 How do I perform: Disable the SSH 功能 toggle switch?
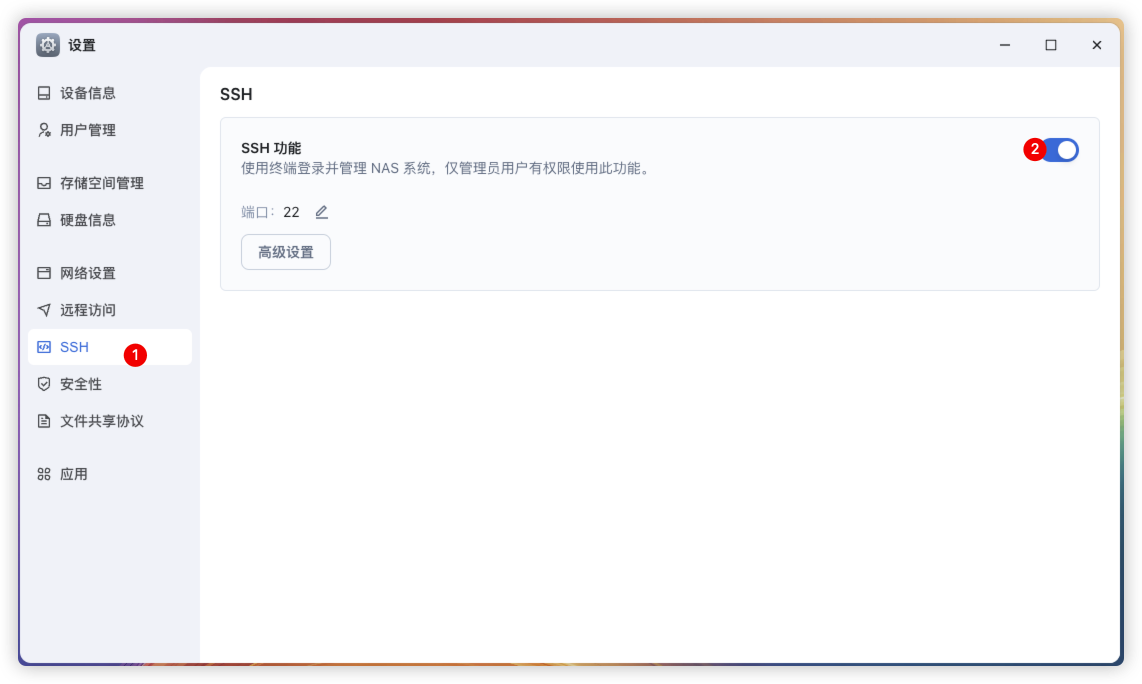coord(1061,150)
